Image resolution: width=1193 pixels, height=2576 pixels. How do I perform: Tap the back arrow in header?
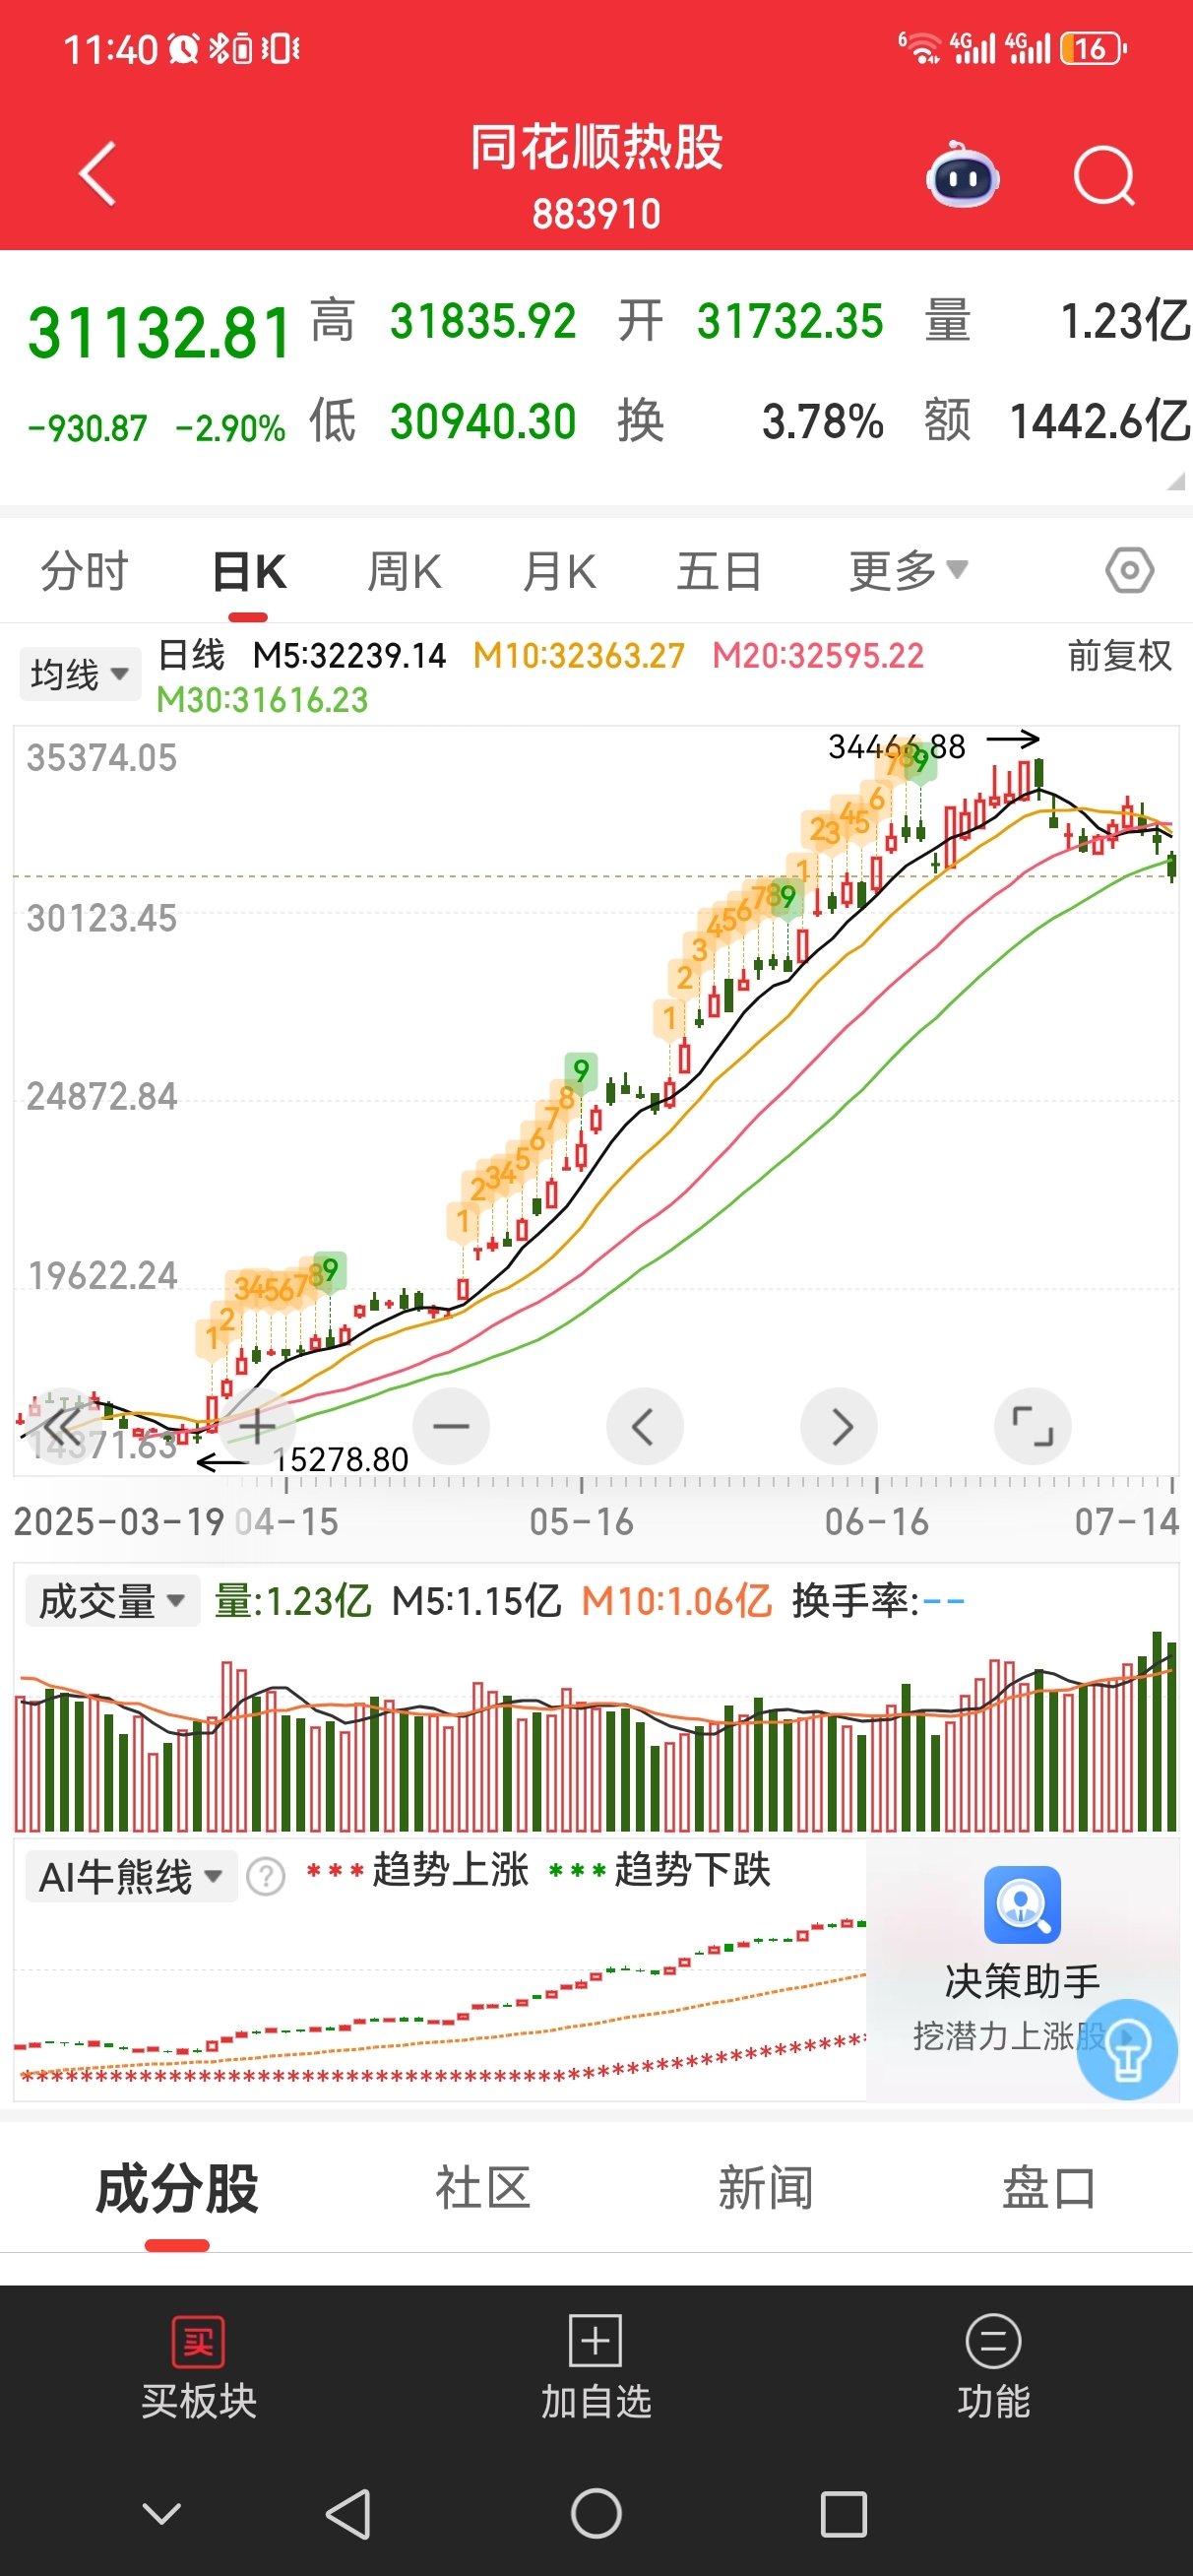98,174
